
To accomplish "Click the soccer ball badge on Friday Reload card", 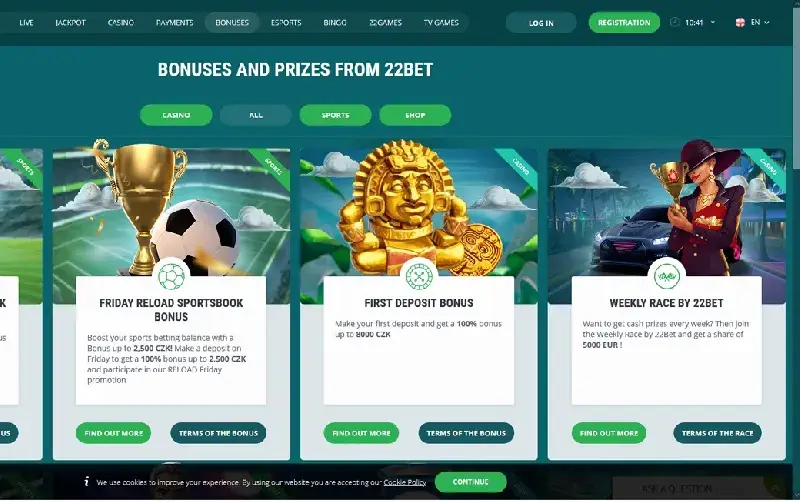I will (171, 276).
